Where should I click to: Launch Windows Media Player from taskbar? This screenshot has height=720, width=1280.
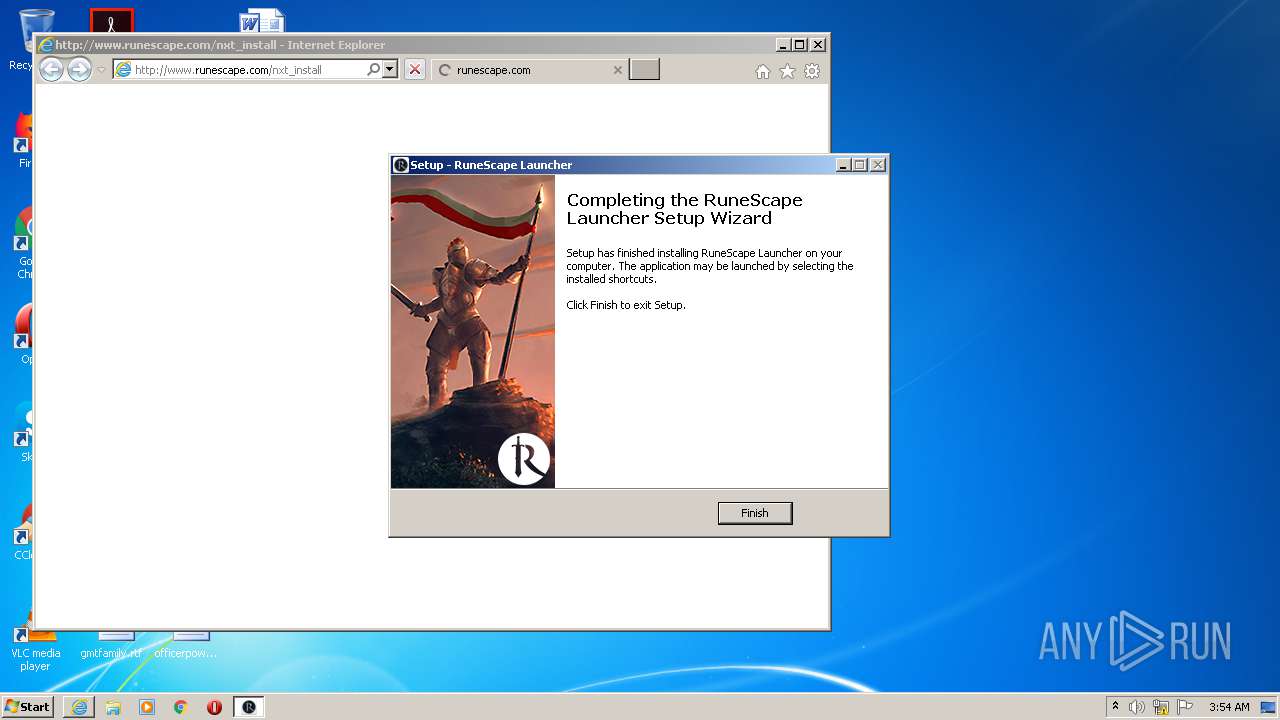pos(147,707)
